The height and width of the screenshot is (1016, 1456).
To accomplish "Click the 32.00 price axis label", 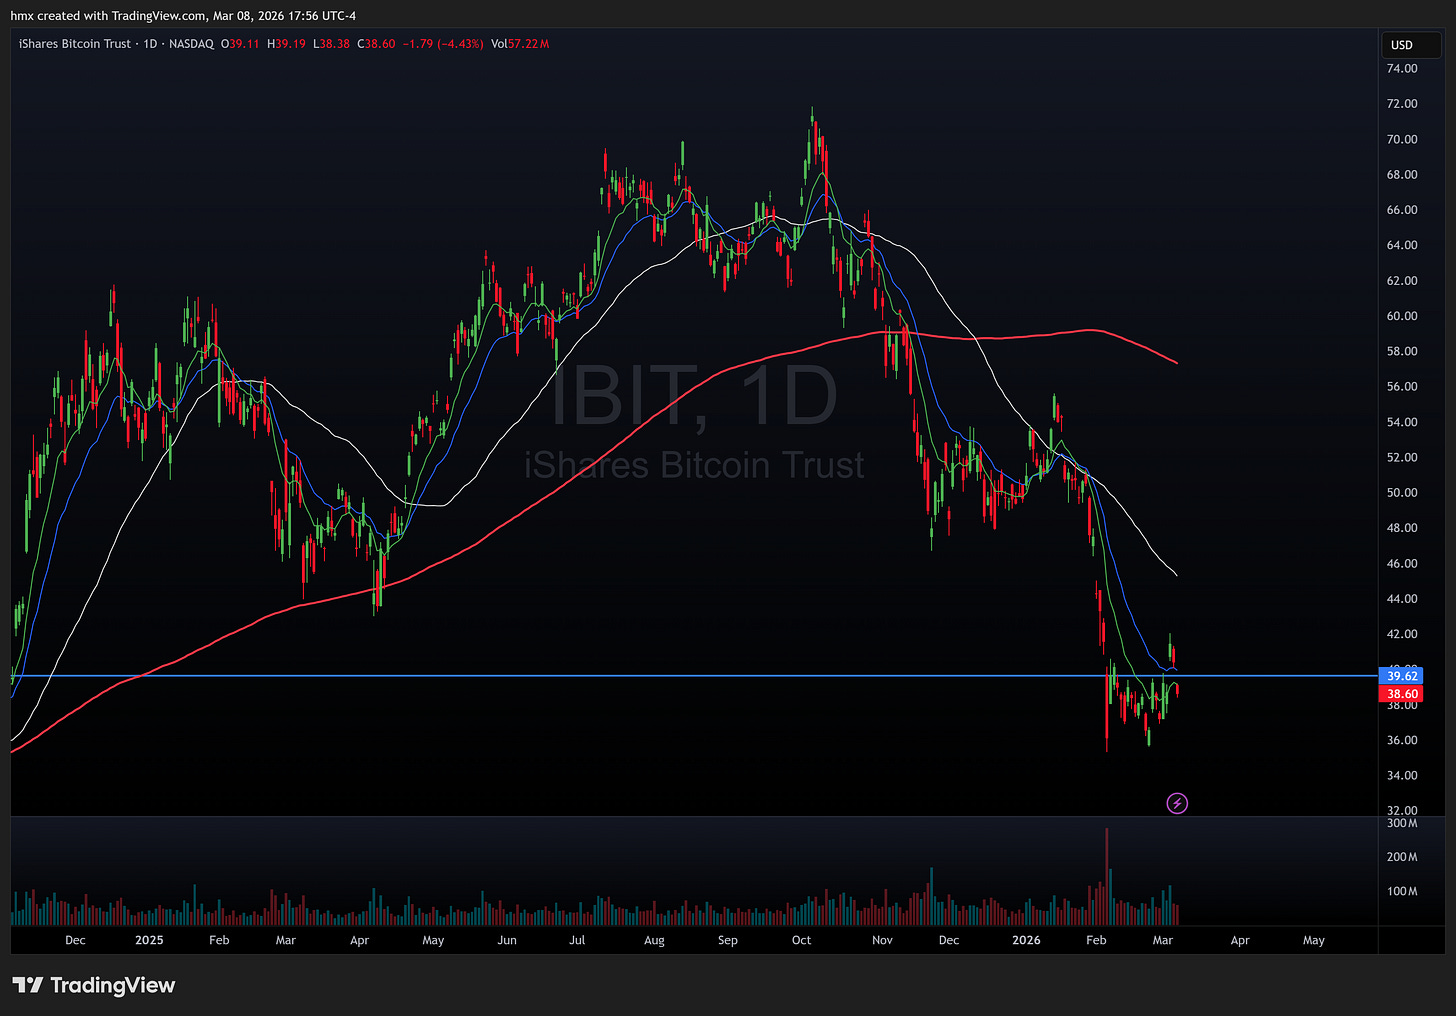I will [x=1401, y=811].
